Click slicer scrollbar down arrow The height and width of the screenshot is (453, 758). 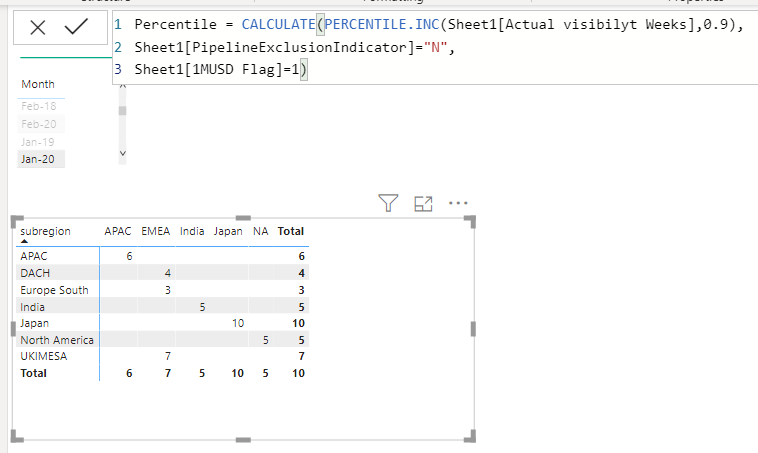tap(122, 153)
